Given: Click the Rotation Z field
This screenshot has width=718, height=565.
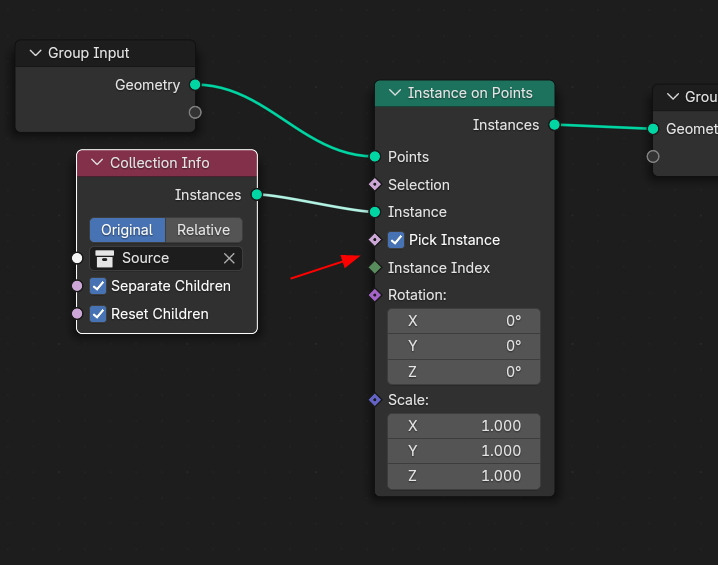Looking at the screenshot, I should coord(464,372).
